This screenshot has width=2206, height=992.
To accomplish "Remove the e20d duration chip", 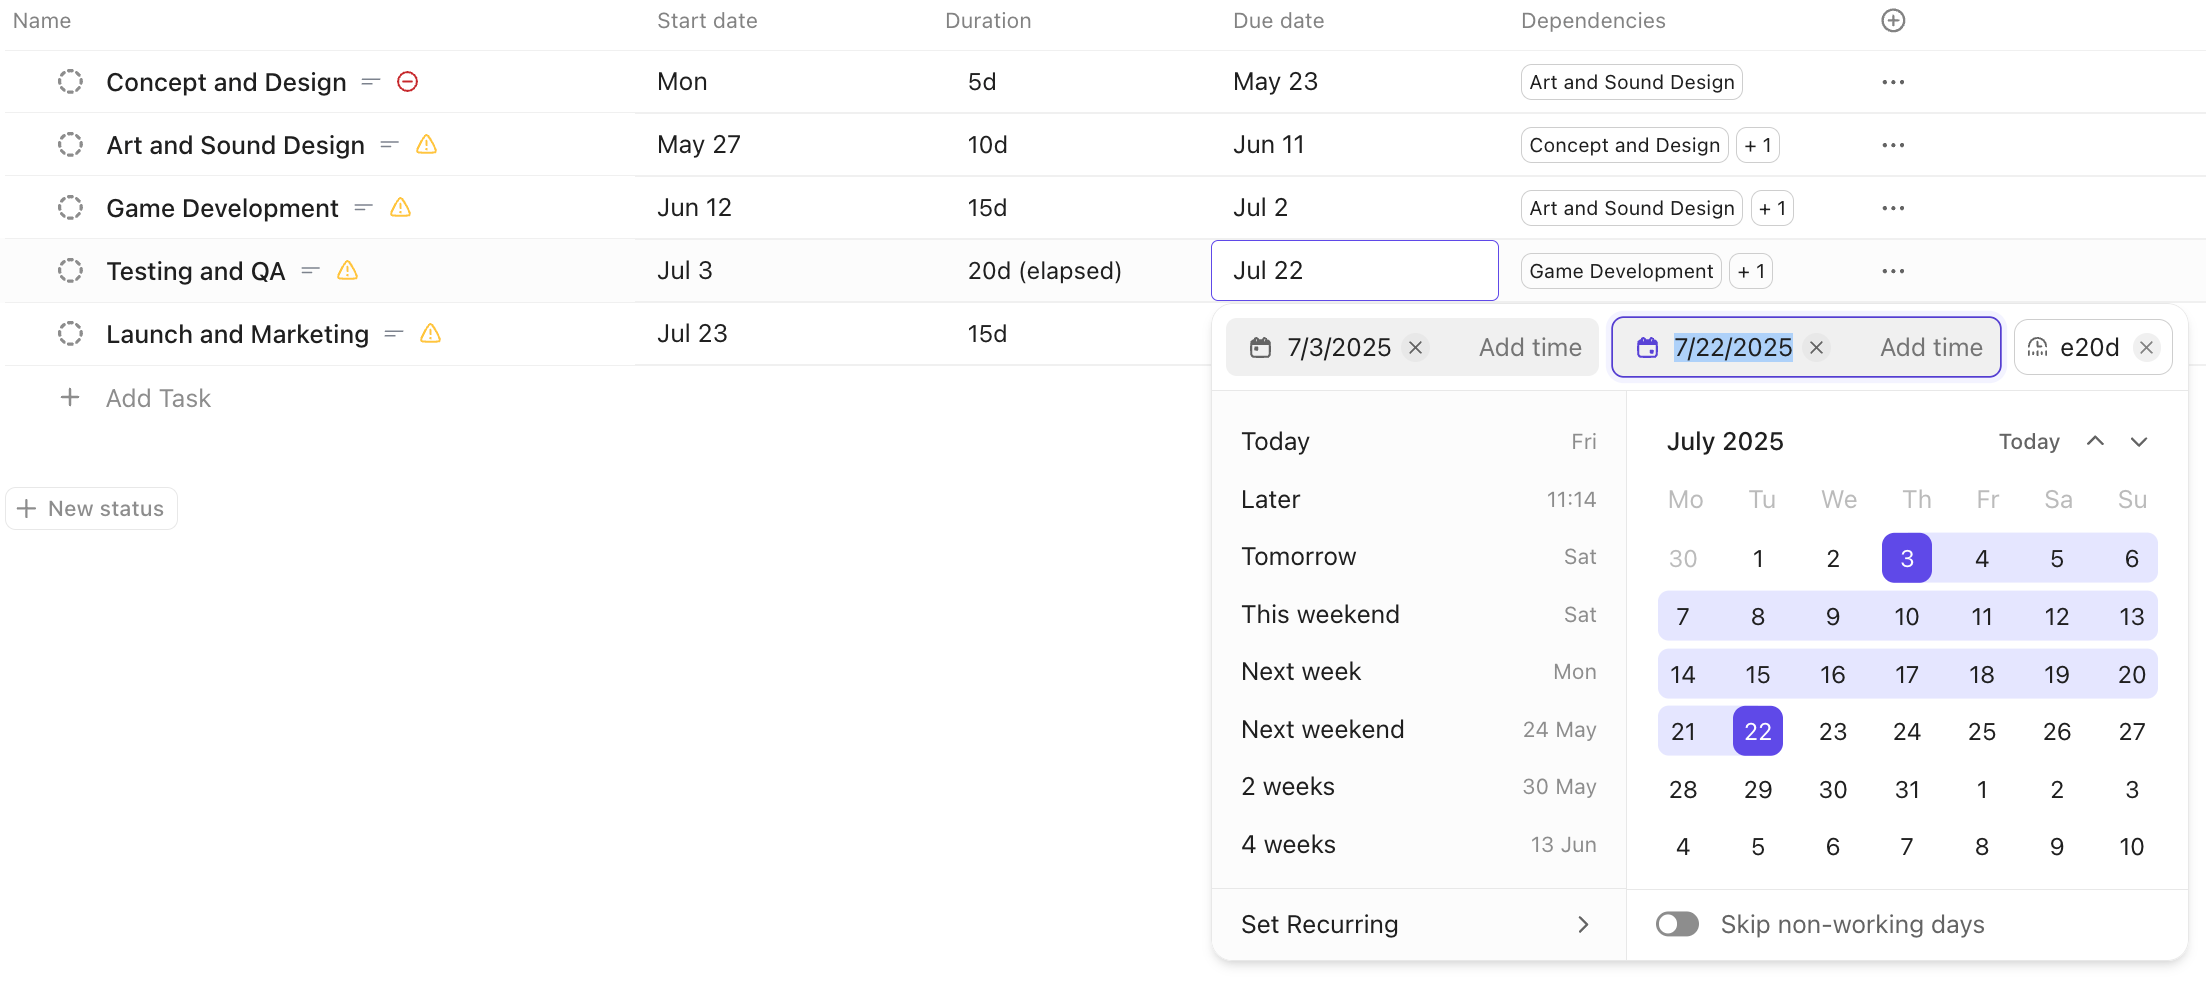I will [x=2146, y=348].
